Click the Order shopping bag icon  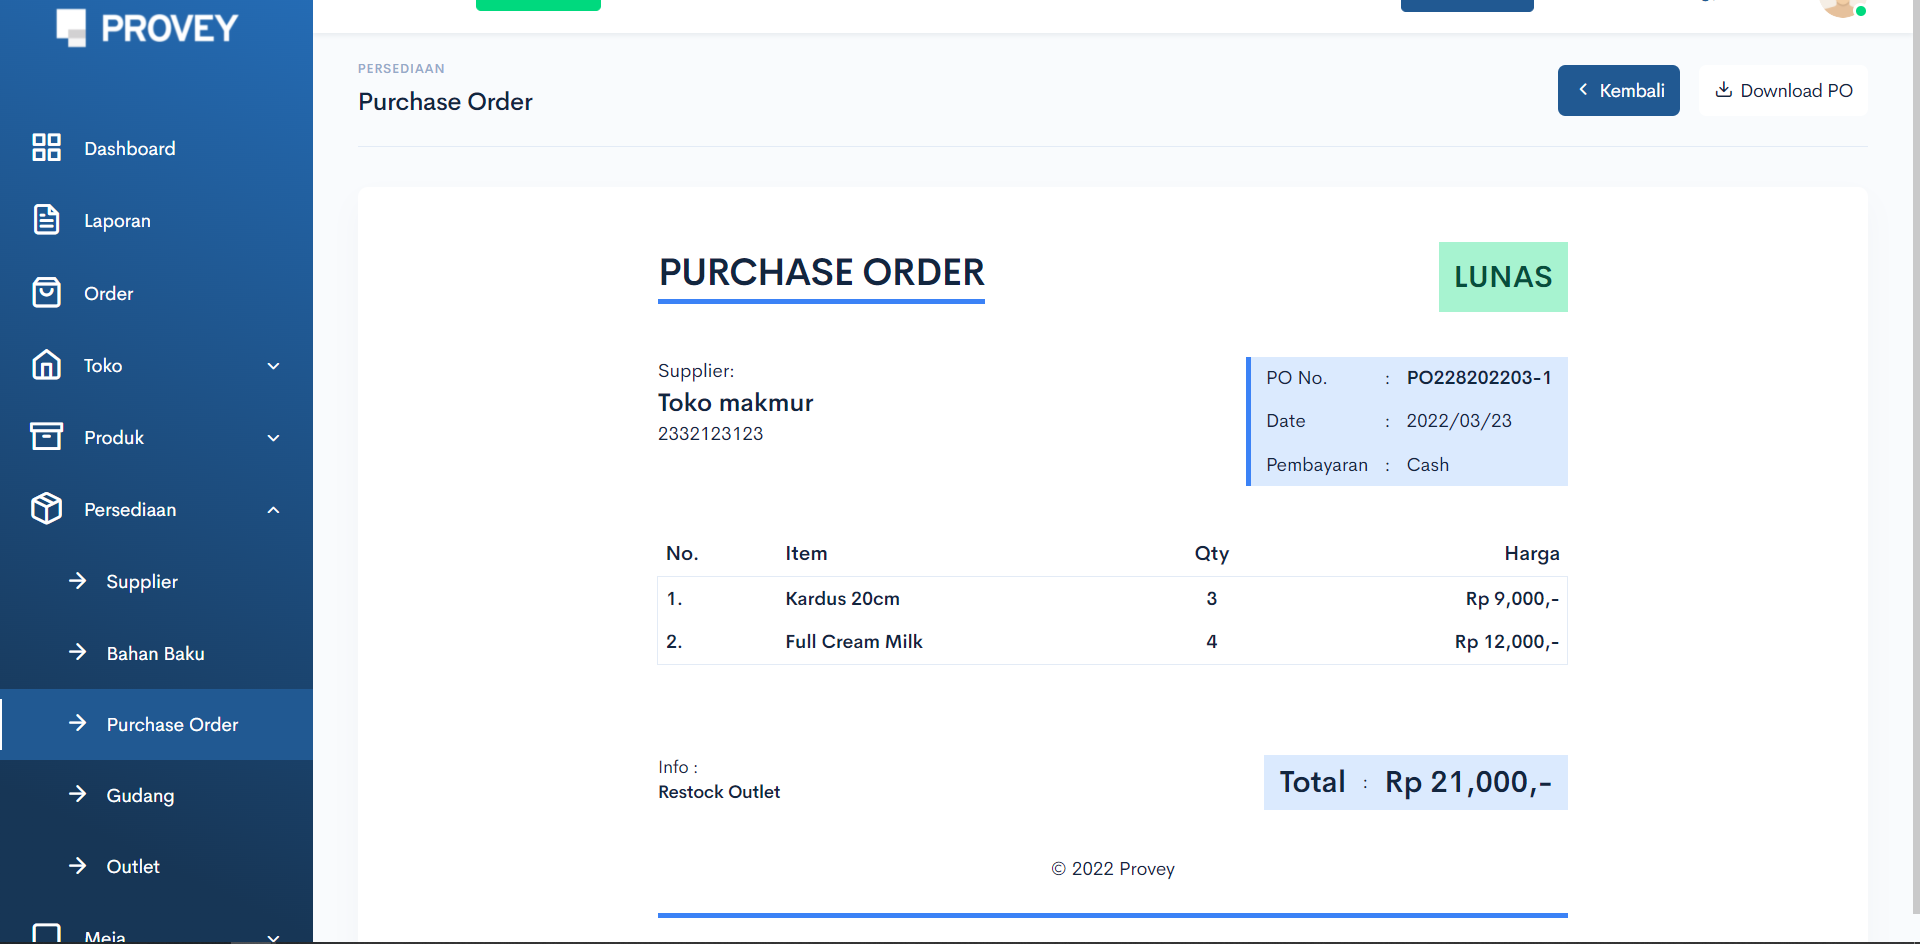tap(46, 293)
